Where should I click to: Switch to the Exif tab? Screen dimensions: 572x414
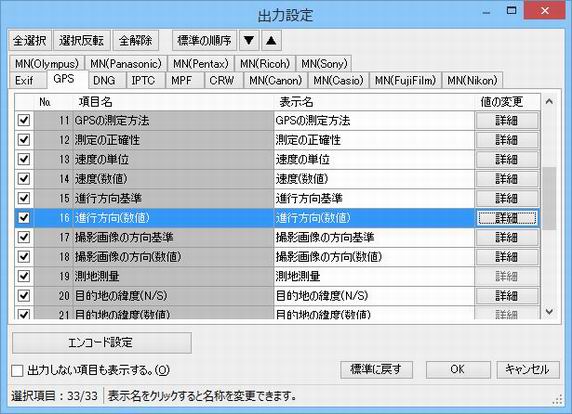[24, 80]
